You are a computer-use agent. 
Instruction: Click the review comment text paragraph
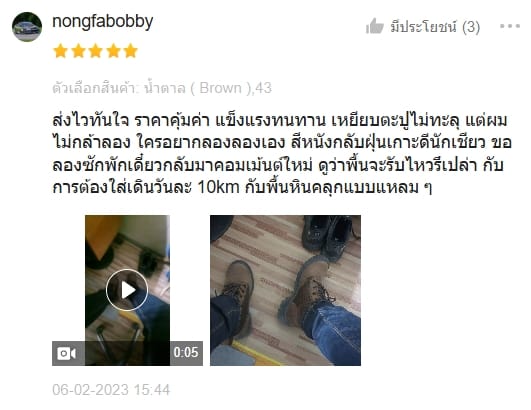(x=281, y=154)
